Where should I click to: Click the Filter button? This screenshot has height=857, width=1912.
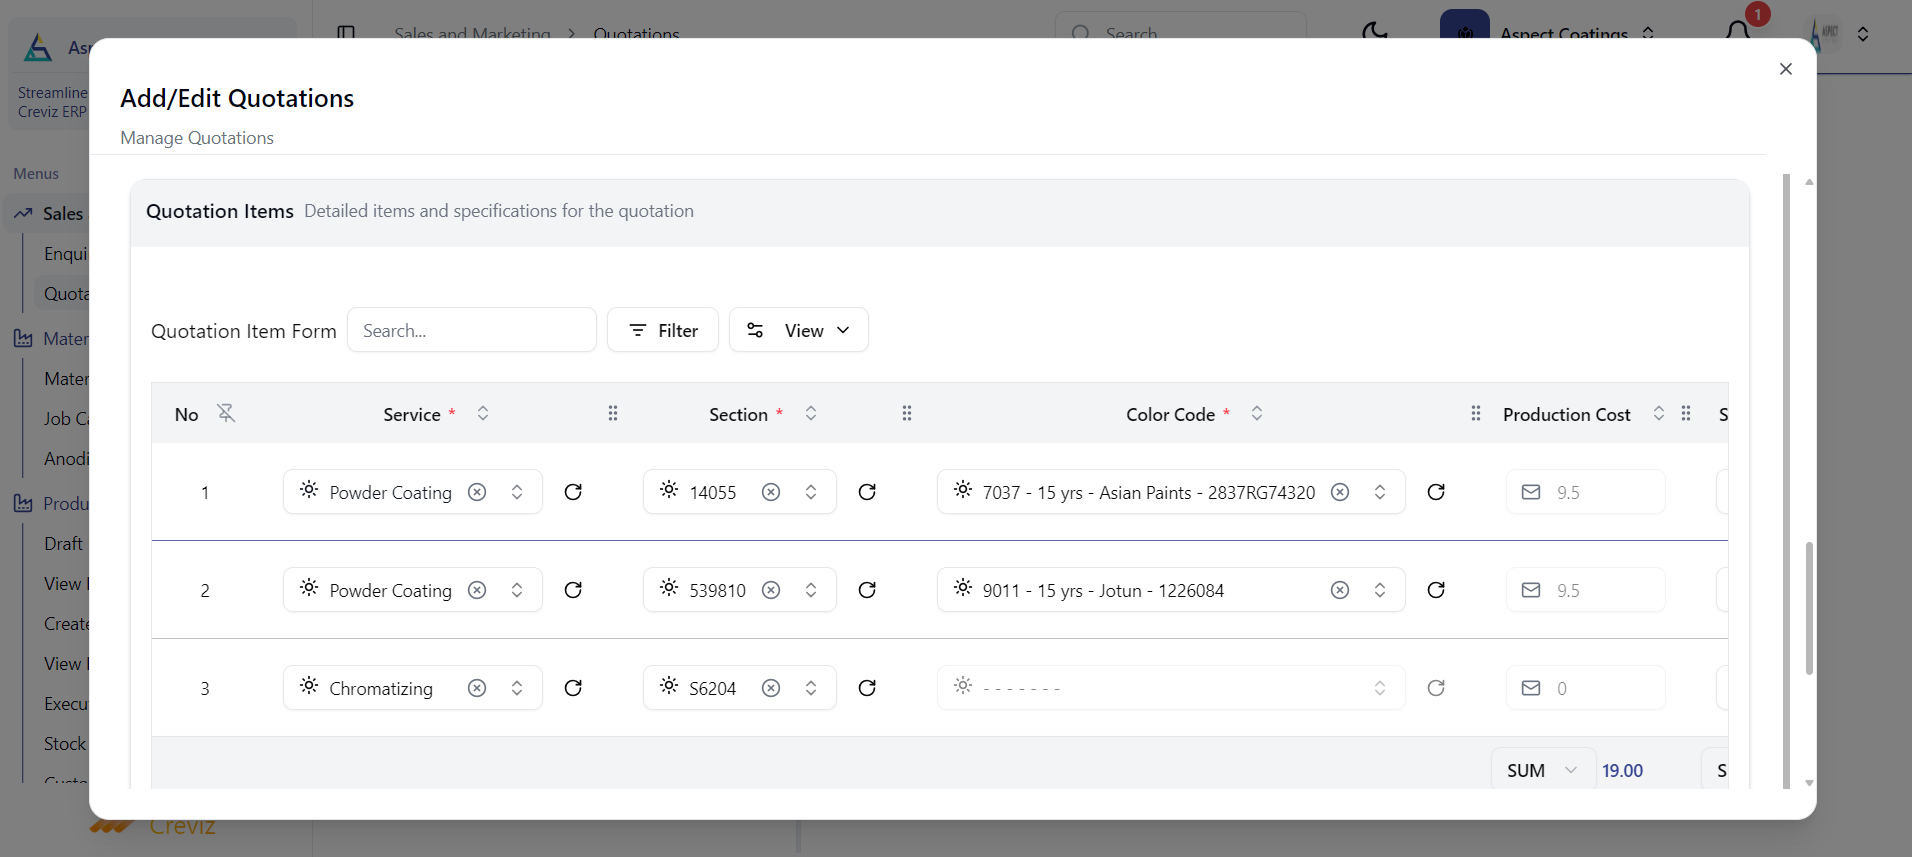click(x=662, y=330)
